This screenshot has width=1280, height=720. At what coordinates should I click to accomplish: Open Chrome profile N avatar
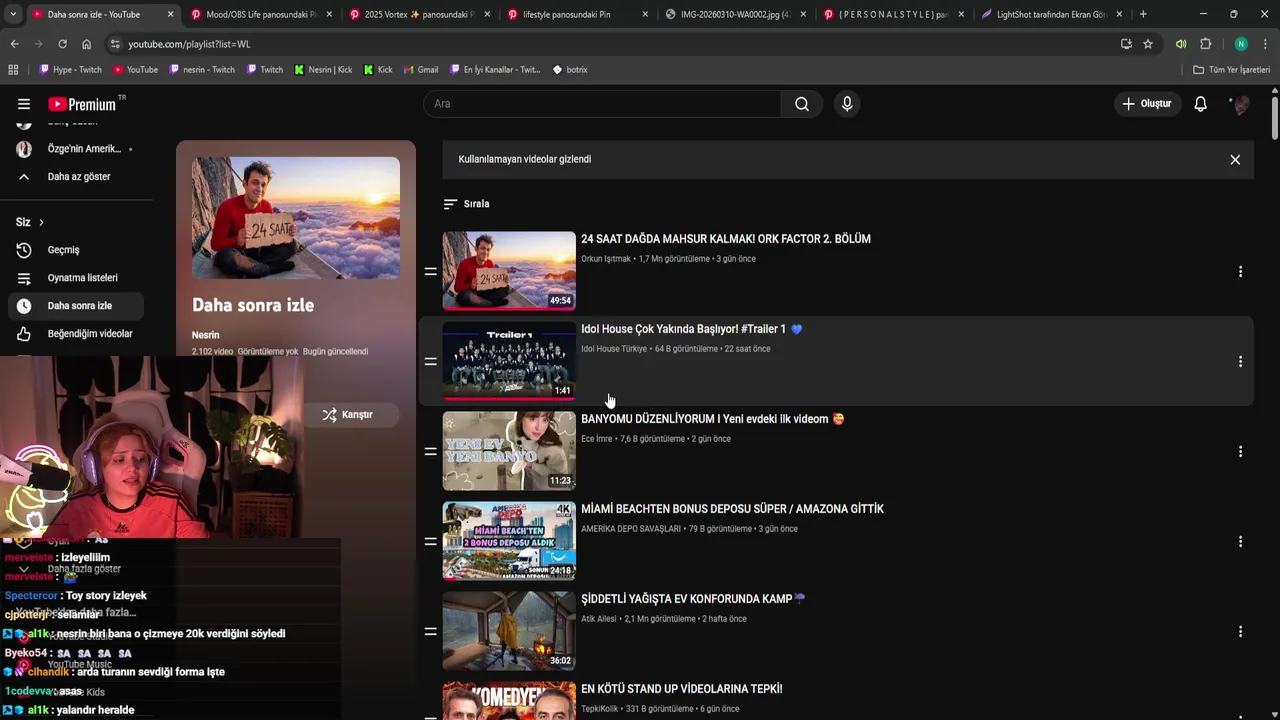[1241, 44]
